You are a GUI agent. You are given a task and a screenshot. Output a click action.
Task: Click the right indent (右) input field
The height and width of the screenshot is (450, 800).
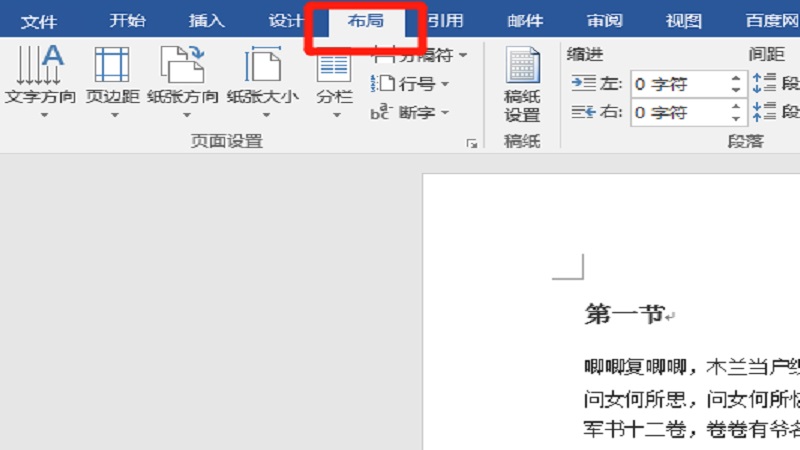click(678, 112)
